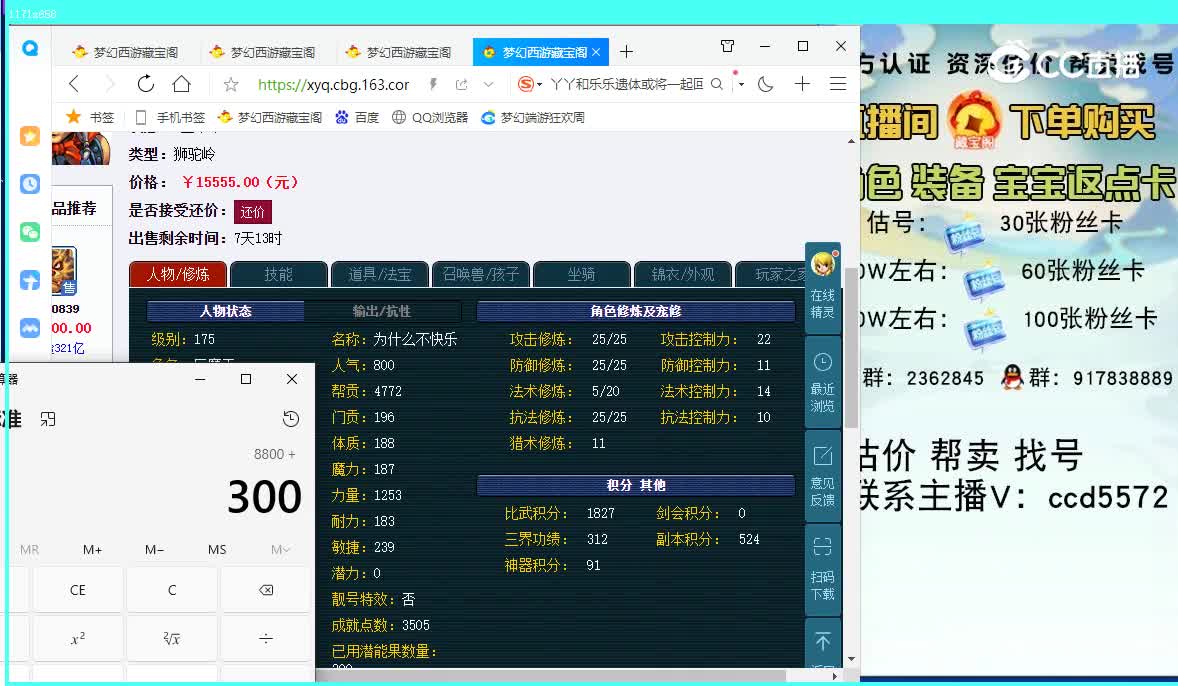1178x686 pixels.
Task: Select the 人物/修炼 tab
Action: (x=178, y=274)
